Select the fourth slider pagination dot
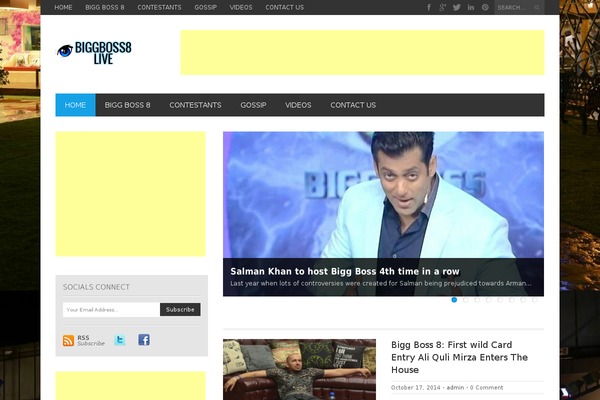600x400 pixels. [489, 300]
